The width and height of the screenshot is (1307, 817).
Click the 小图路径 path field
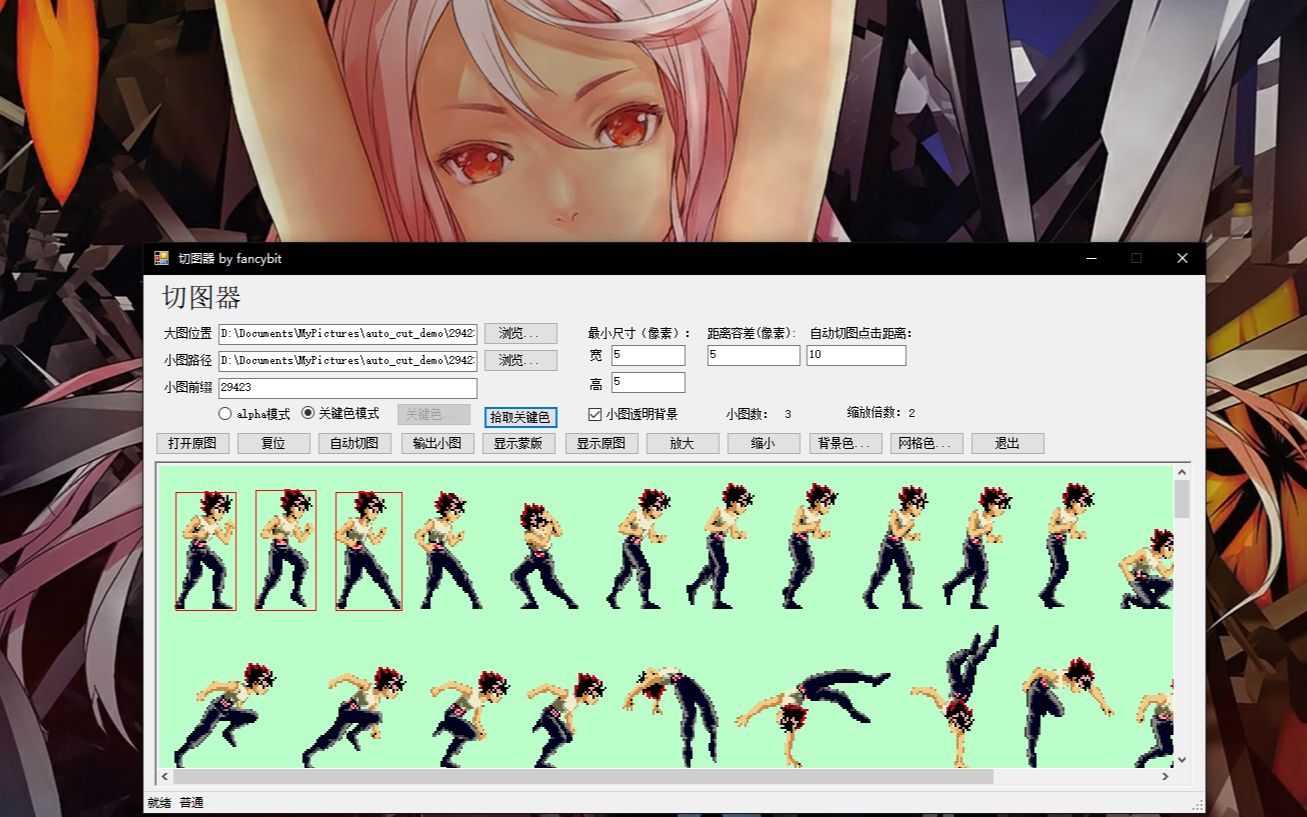pos(348,360)
